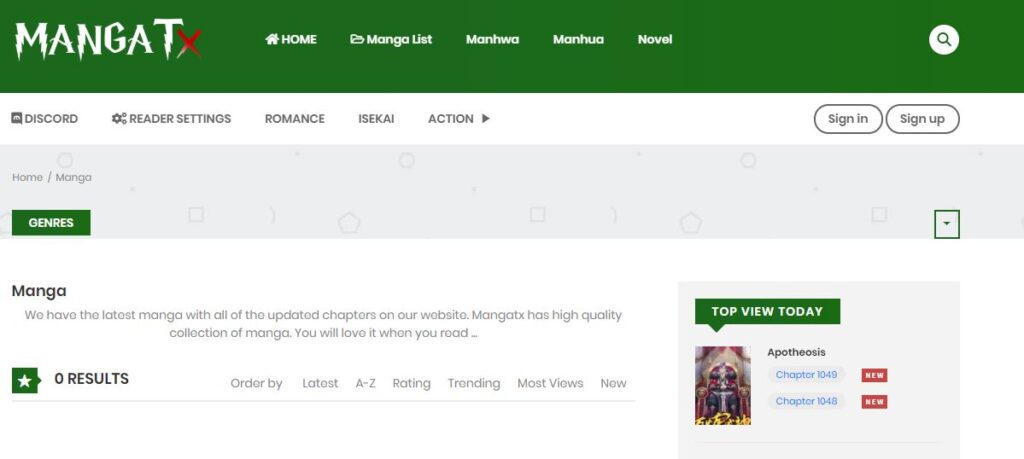Image resolution: width=1024 pixels, height=459 pixels.
Task: Click Home in the breadcrumb
Action: (27, 178)
